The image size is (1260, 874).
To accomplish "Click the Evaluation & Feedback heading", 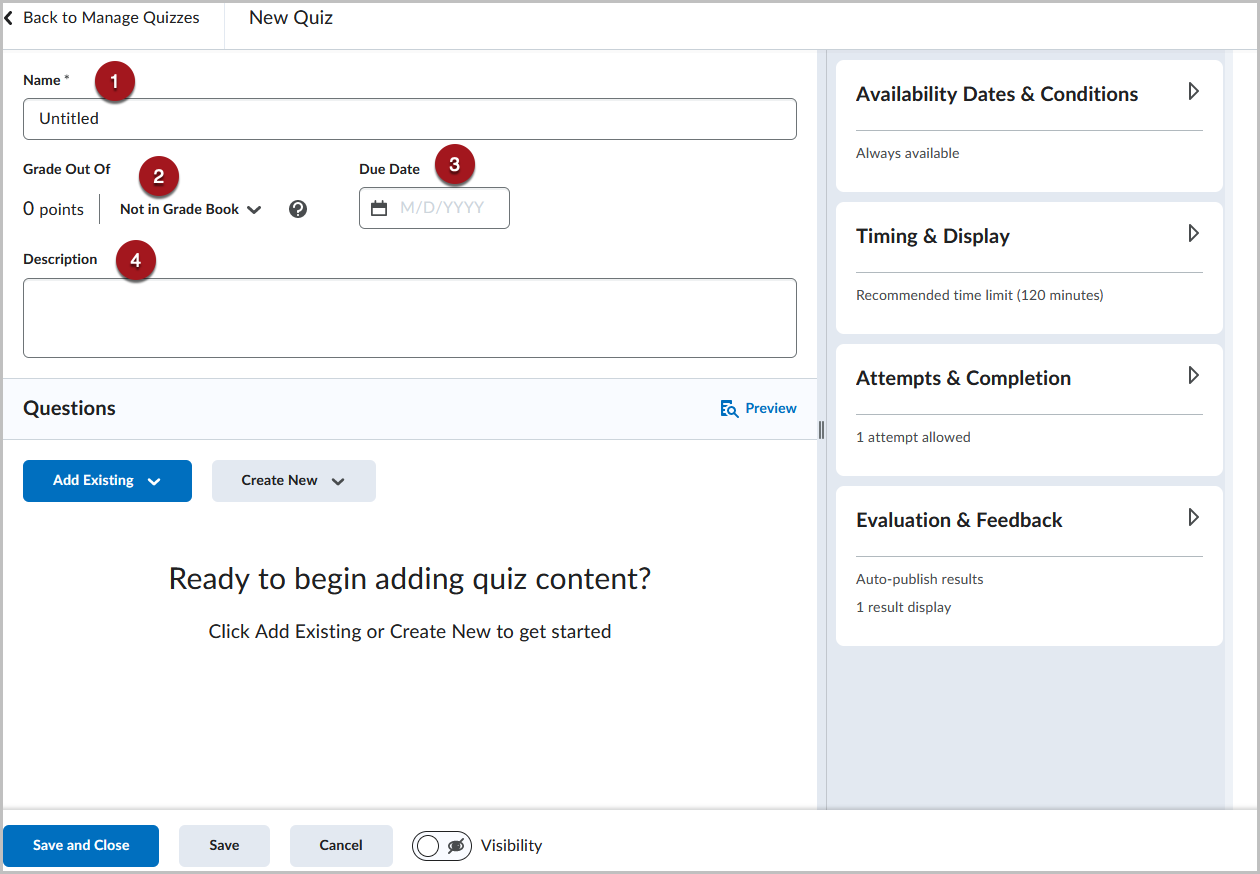I will point(959,520).
